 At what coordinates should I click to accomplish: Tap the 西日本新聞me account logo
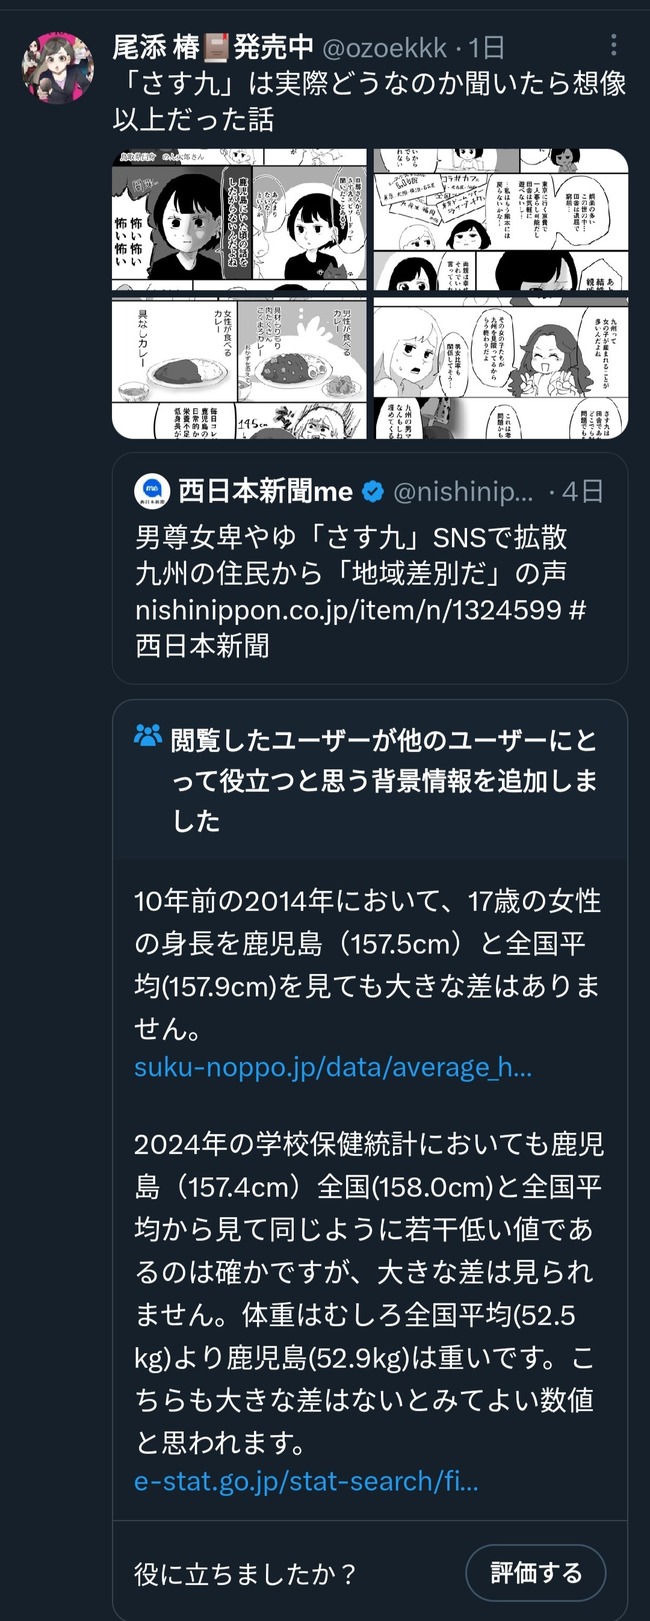click(153, 491)
